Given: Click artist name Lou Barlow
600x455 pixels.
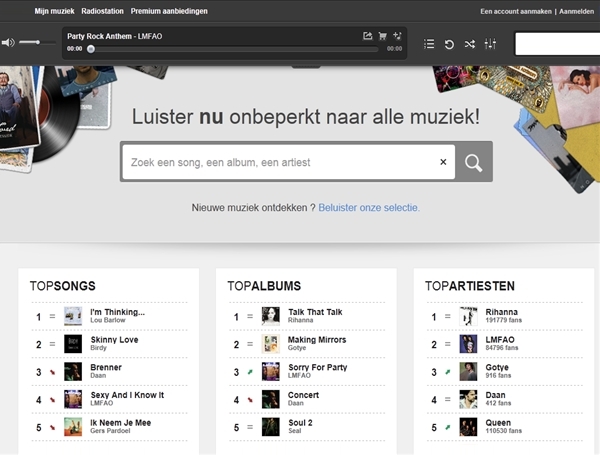Looking at the screenshot, I should coord(108,320).
